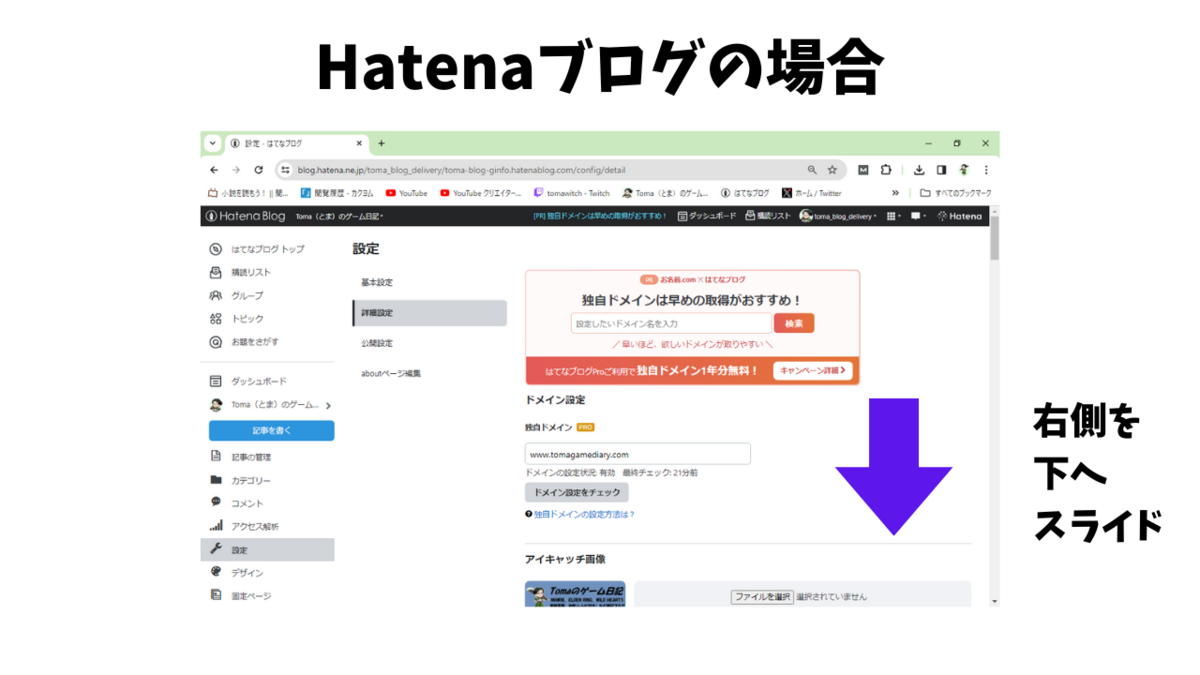Click the PR 独自ドメイン link in header
1200x675 pixels.
pos(601,216)
